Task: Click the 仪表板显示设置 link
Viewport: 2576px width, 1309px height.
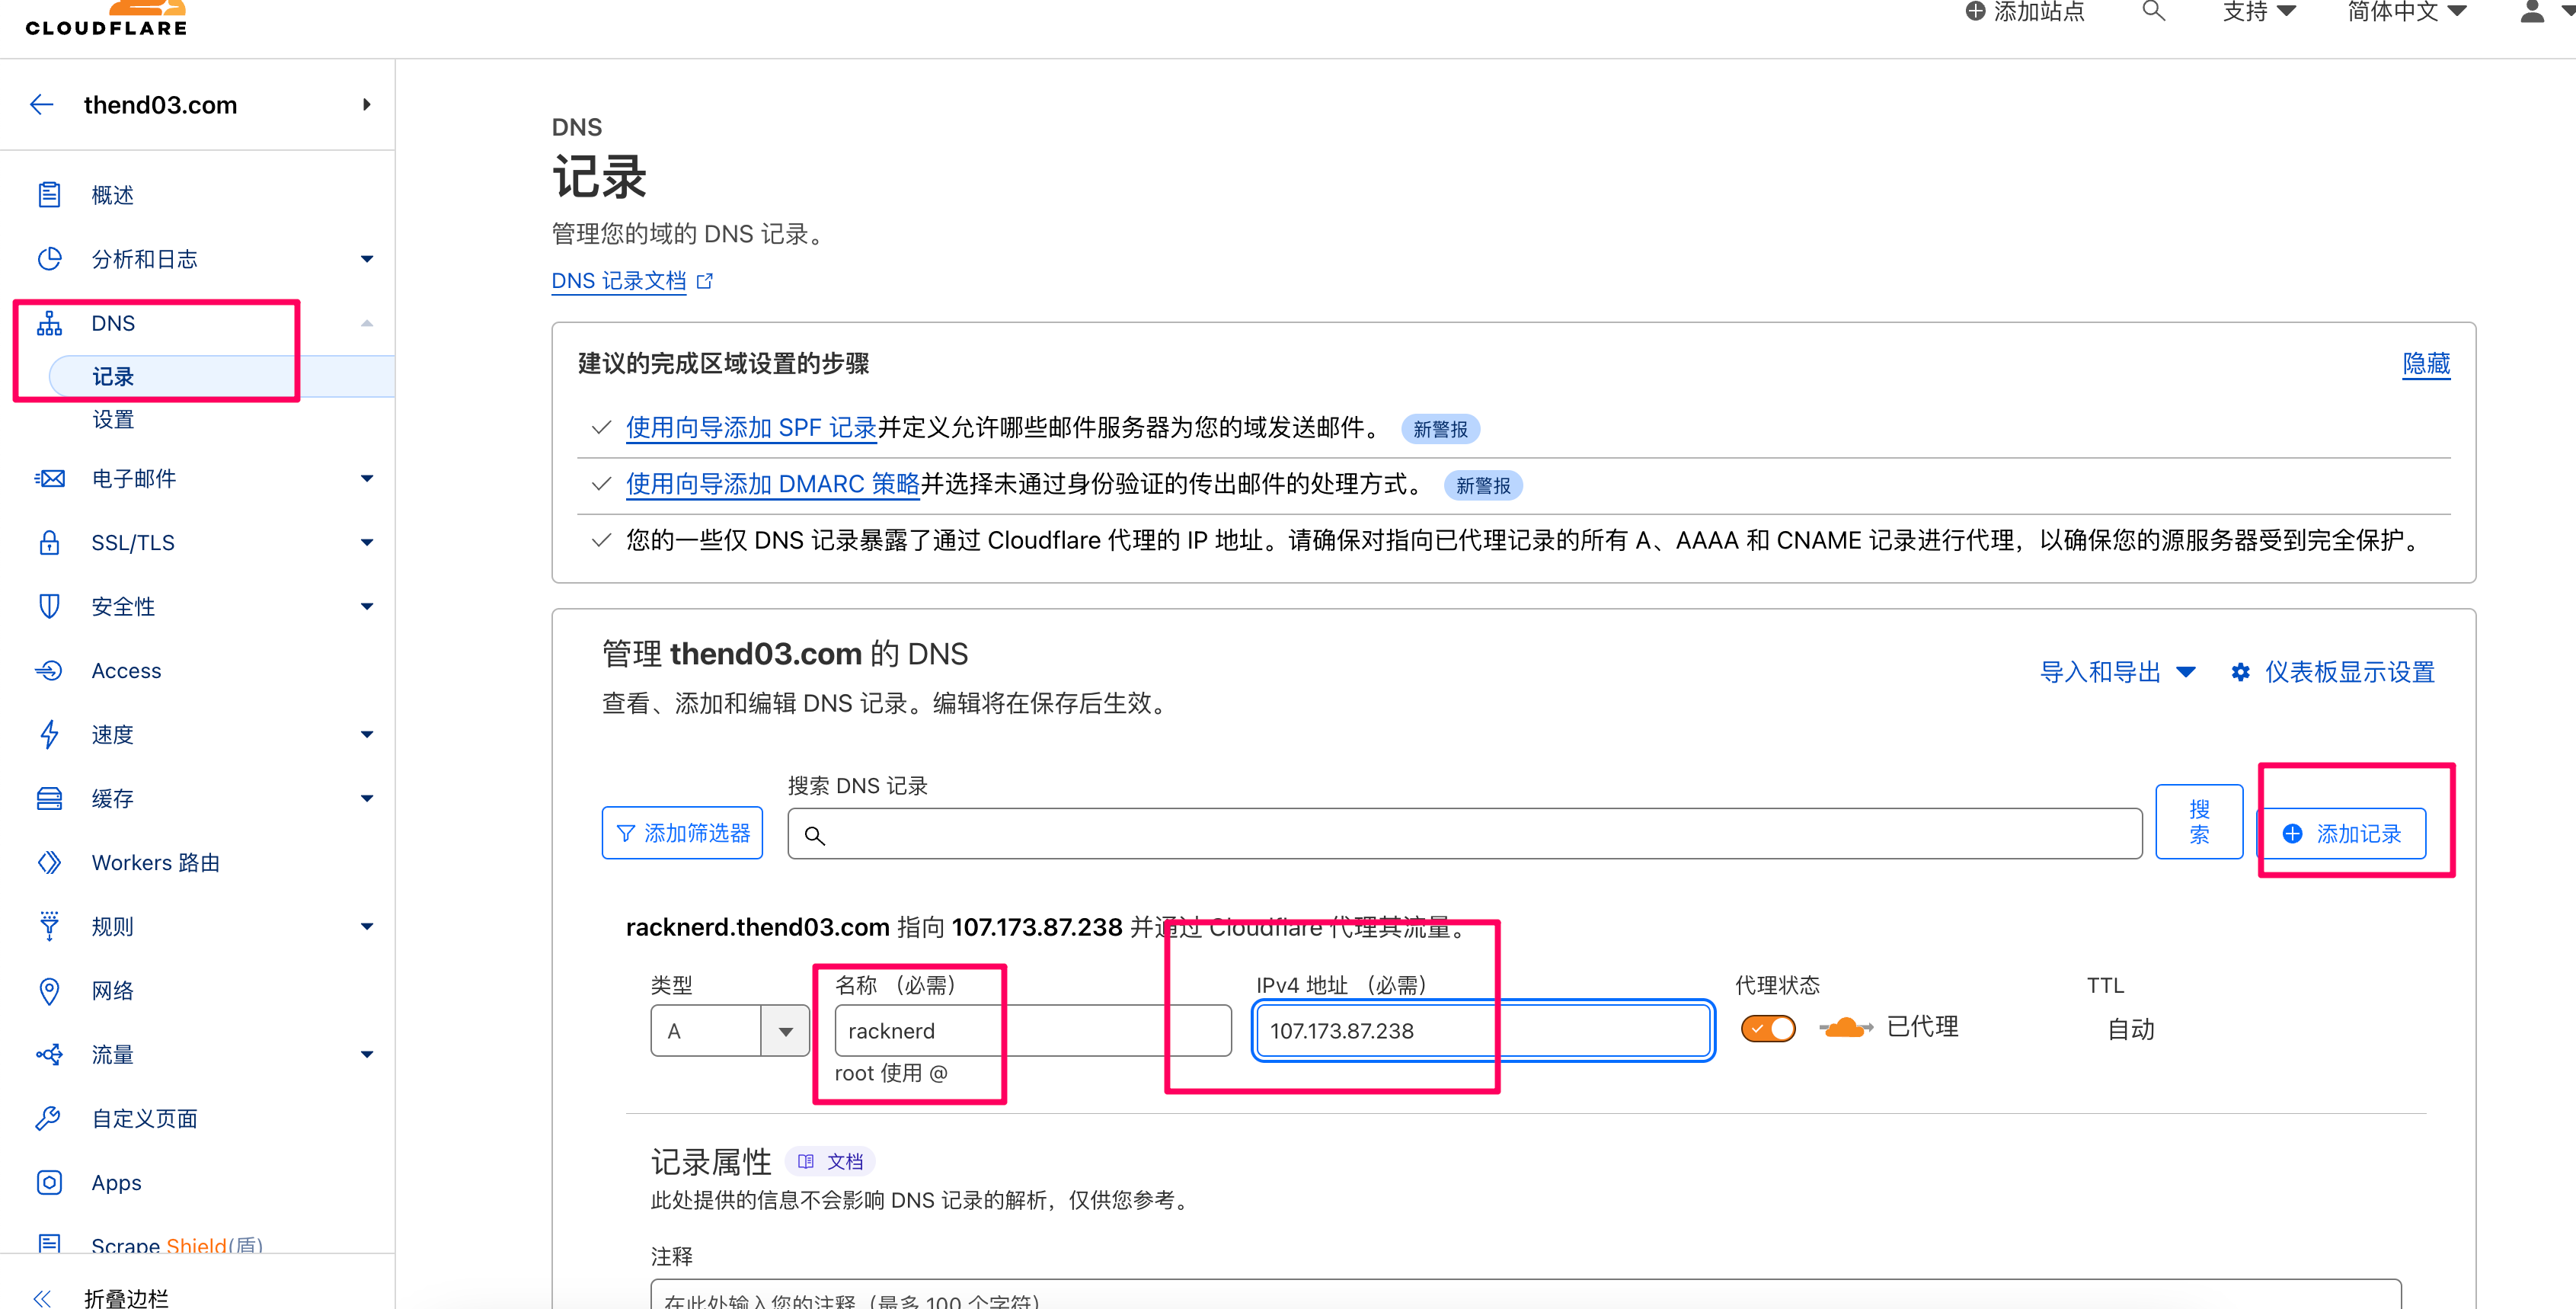Action: coord(2349,672)
